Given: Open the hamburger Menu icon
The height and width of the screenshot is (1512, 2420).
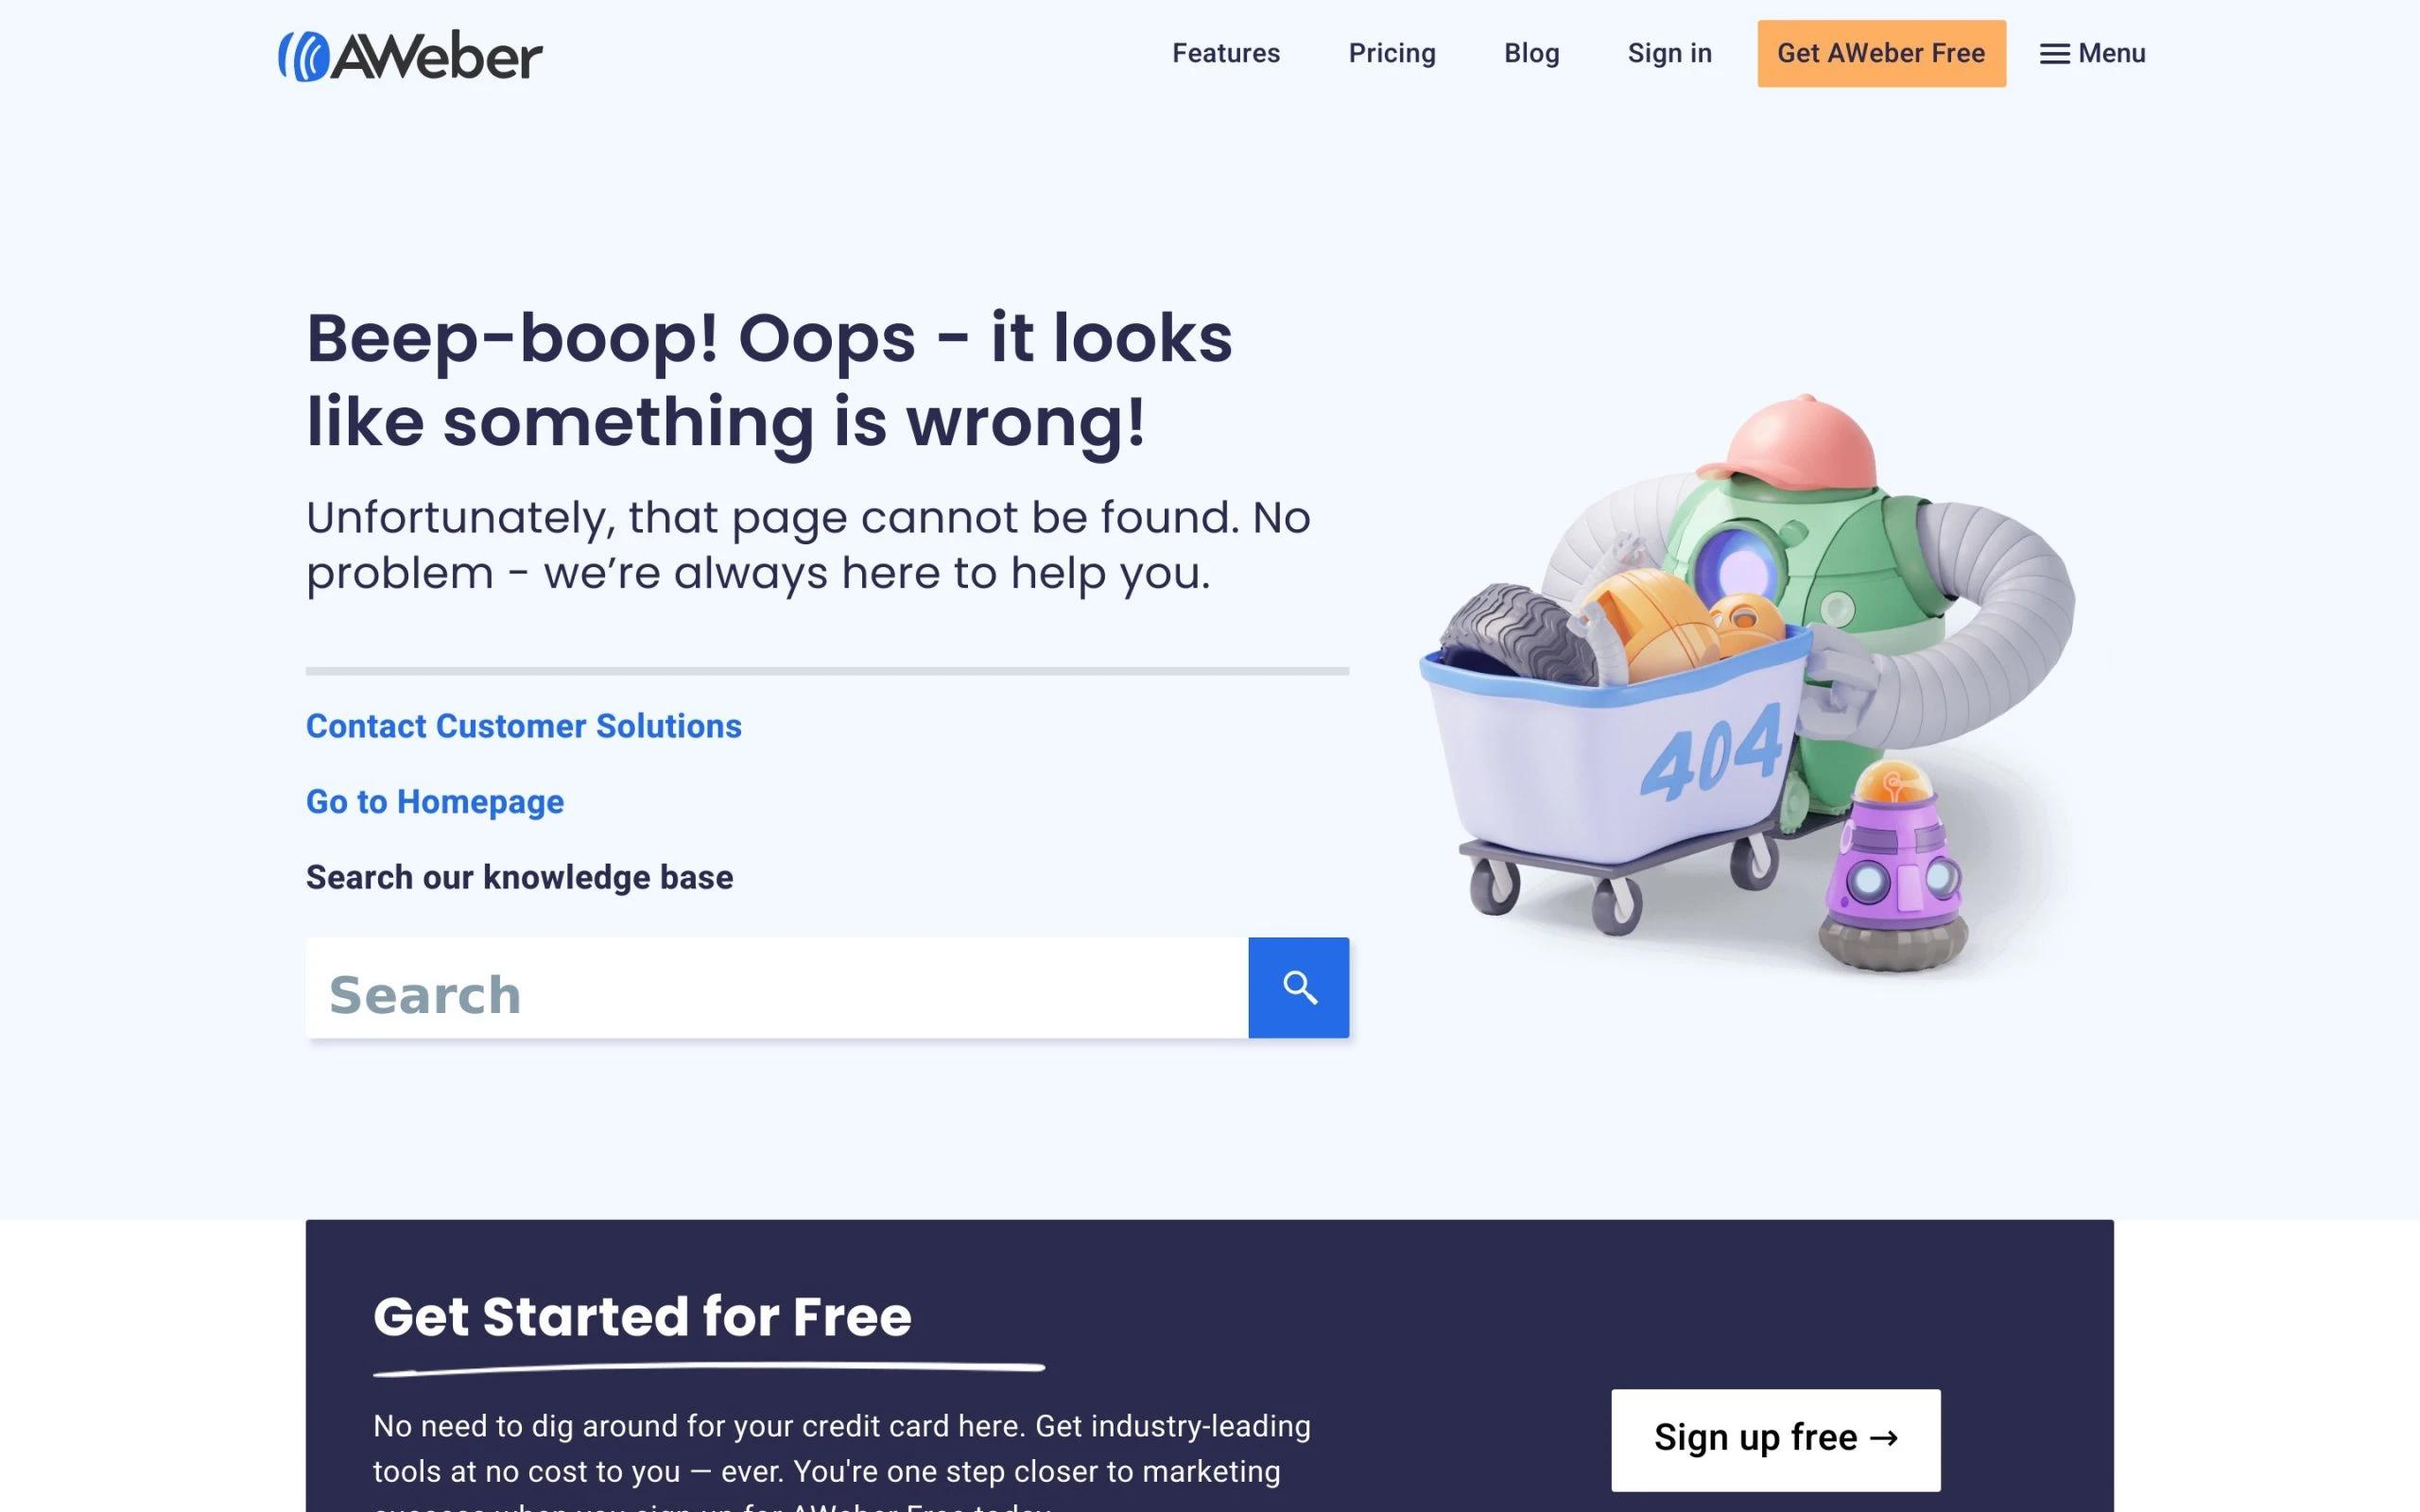Looking at the screenshot, I should [2054, 54].
